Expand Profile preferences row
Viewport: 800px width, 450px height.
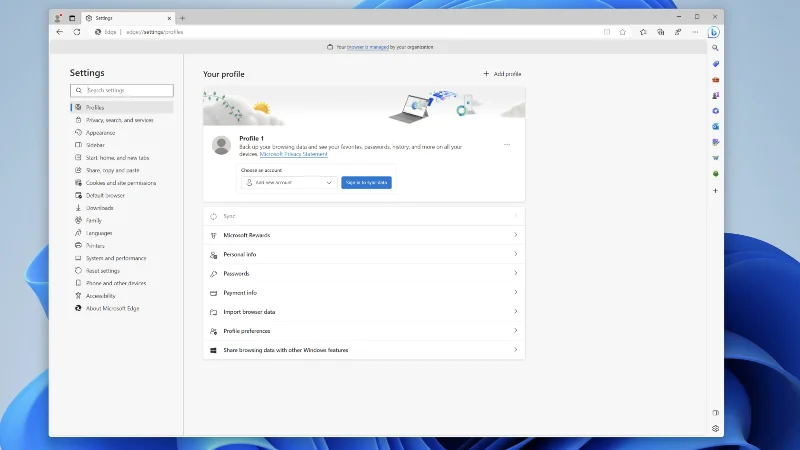point(364,331)
